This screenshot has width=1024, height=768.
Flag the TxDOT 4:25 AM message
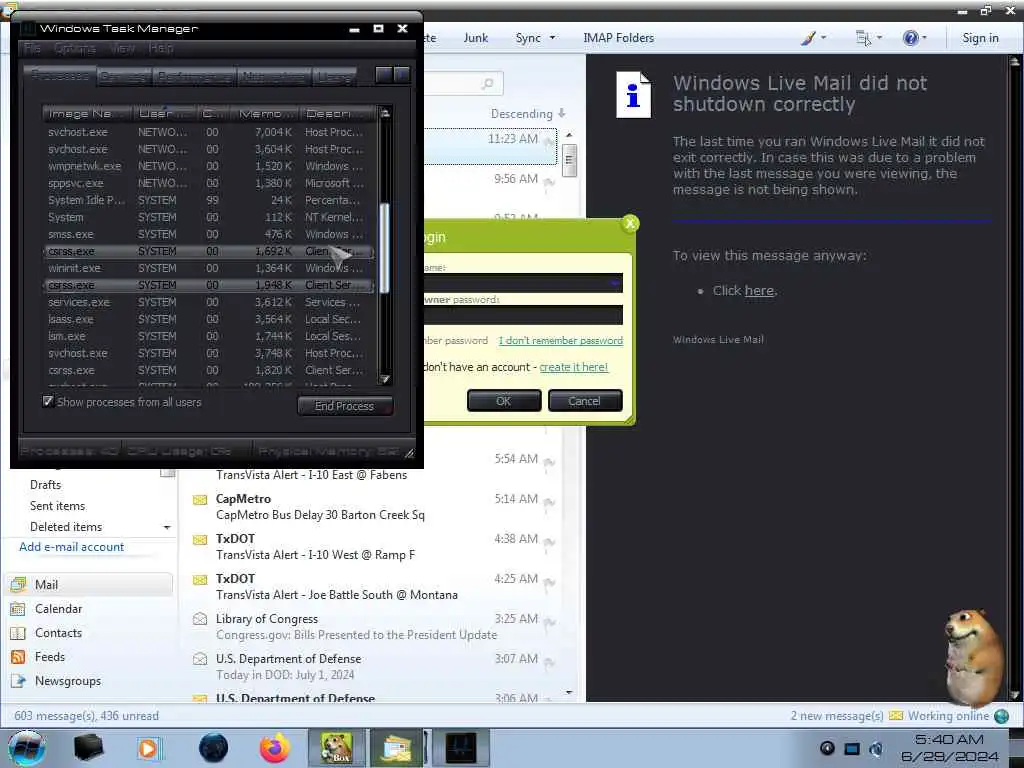(549, 582)
